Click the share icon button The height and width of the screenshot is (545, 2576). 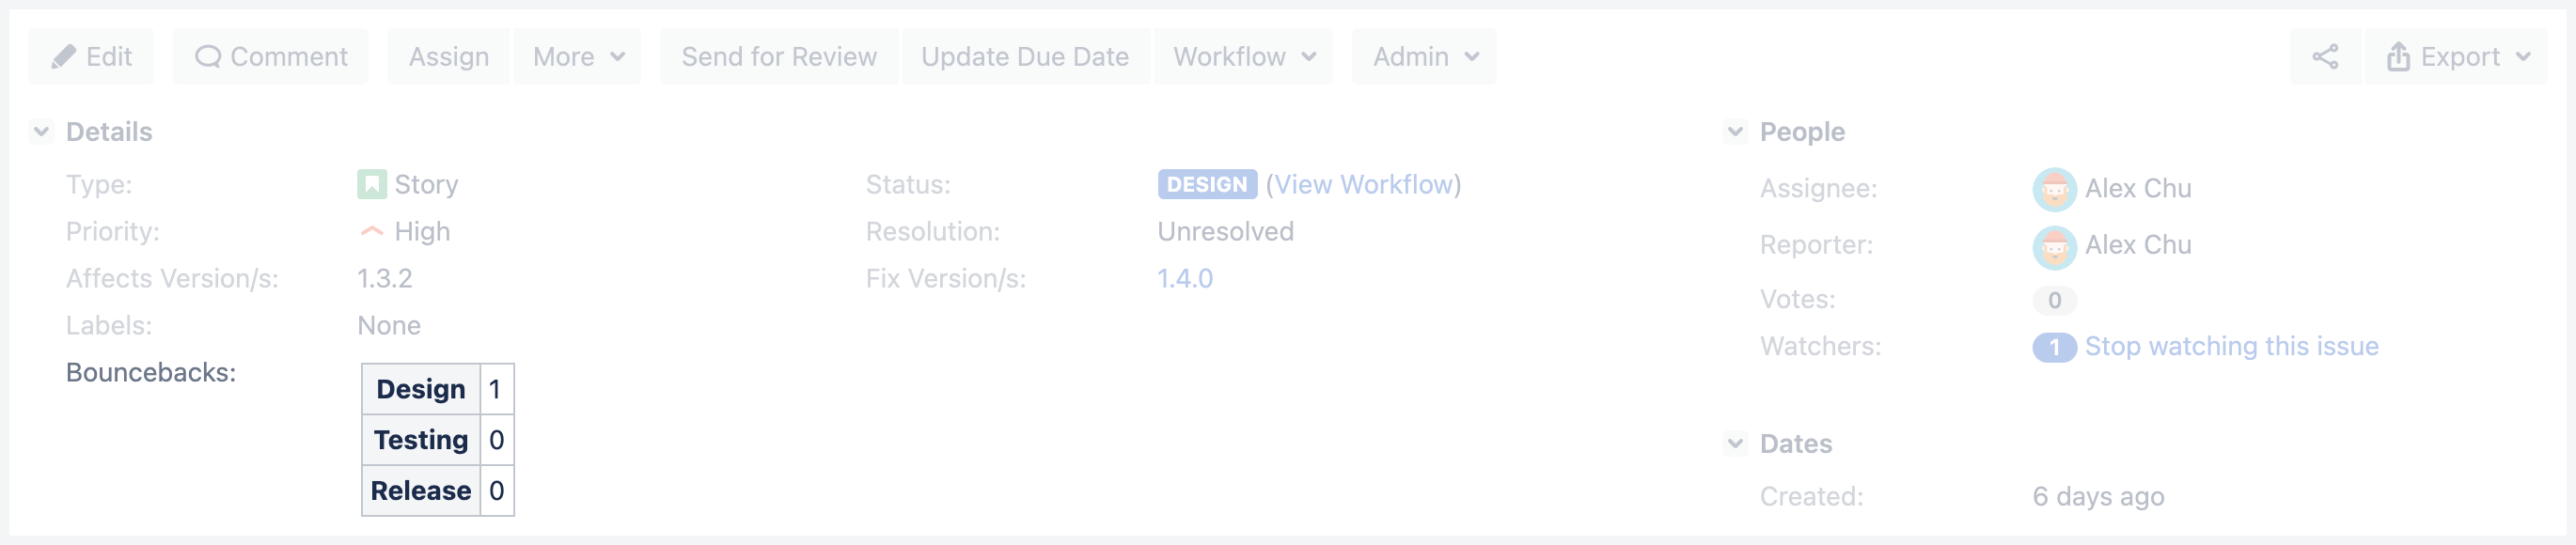coord(2325,57)
